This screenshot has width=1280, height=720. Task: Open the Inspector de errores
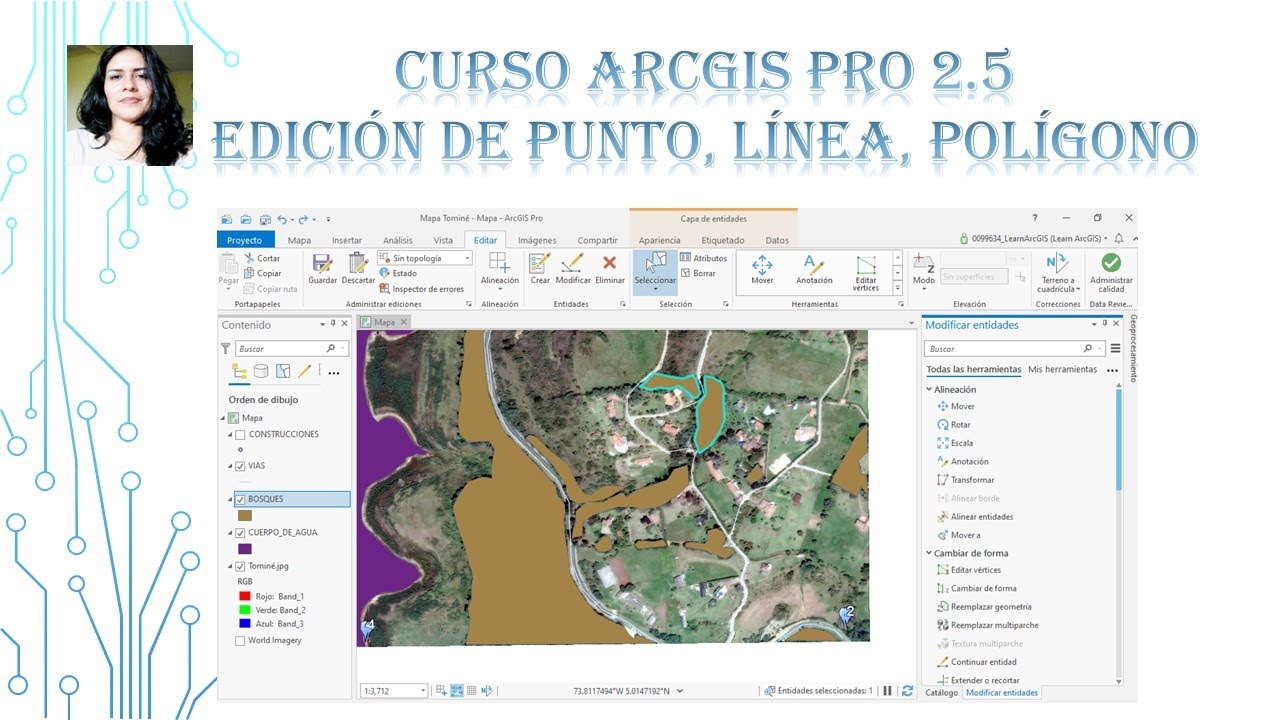pos(421,289)
